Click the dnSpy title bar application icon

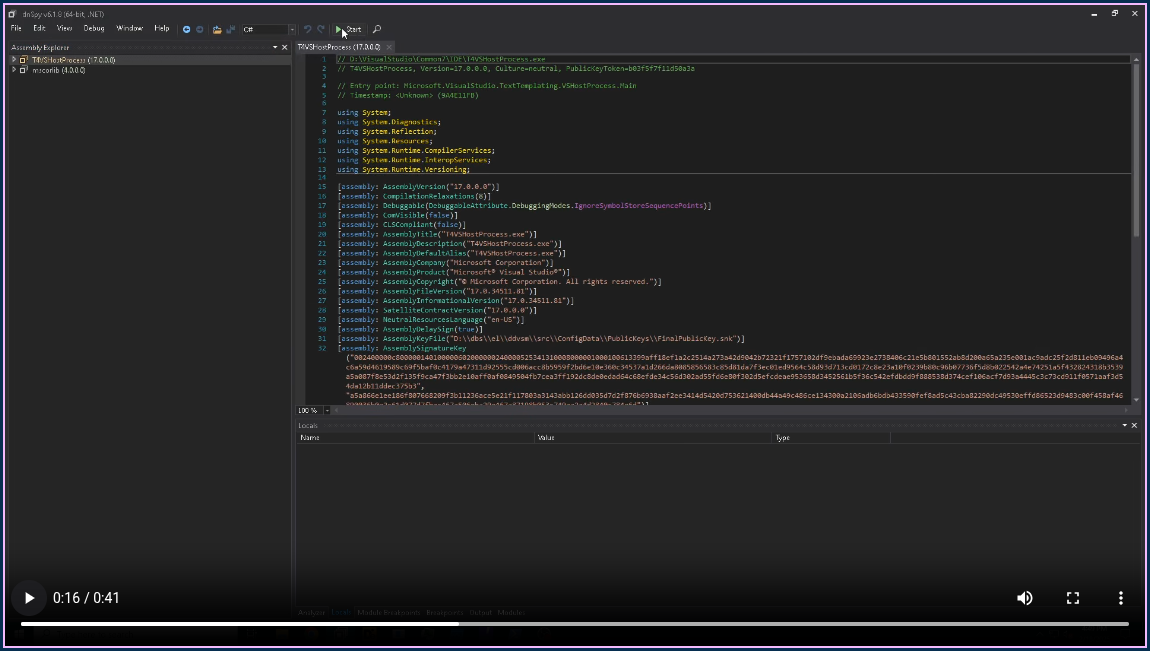12,14
